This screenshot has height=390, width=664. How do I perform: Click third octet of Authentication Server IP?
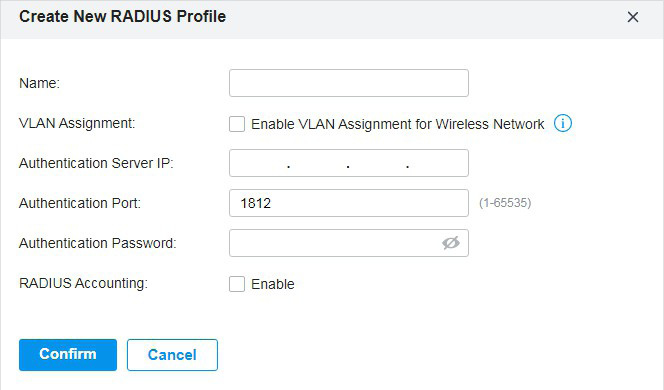tap(378, 163)
